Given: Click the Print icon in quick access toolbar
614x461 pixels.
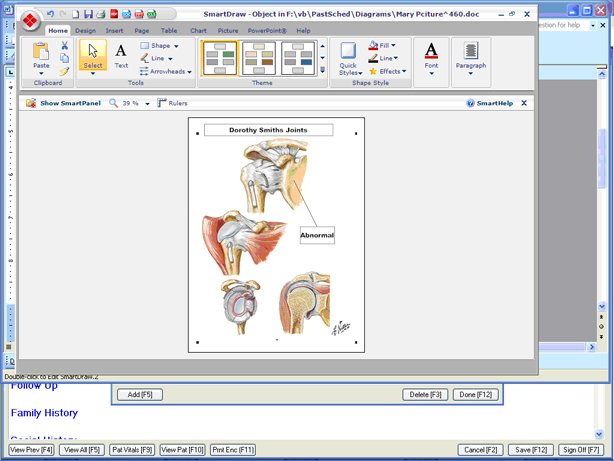Looking at the screenshot, I should point(101,14).
